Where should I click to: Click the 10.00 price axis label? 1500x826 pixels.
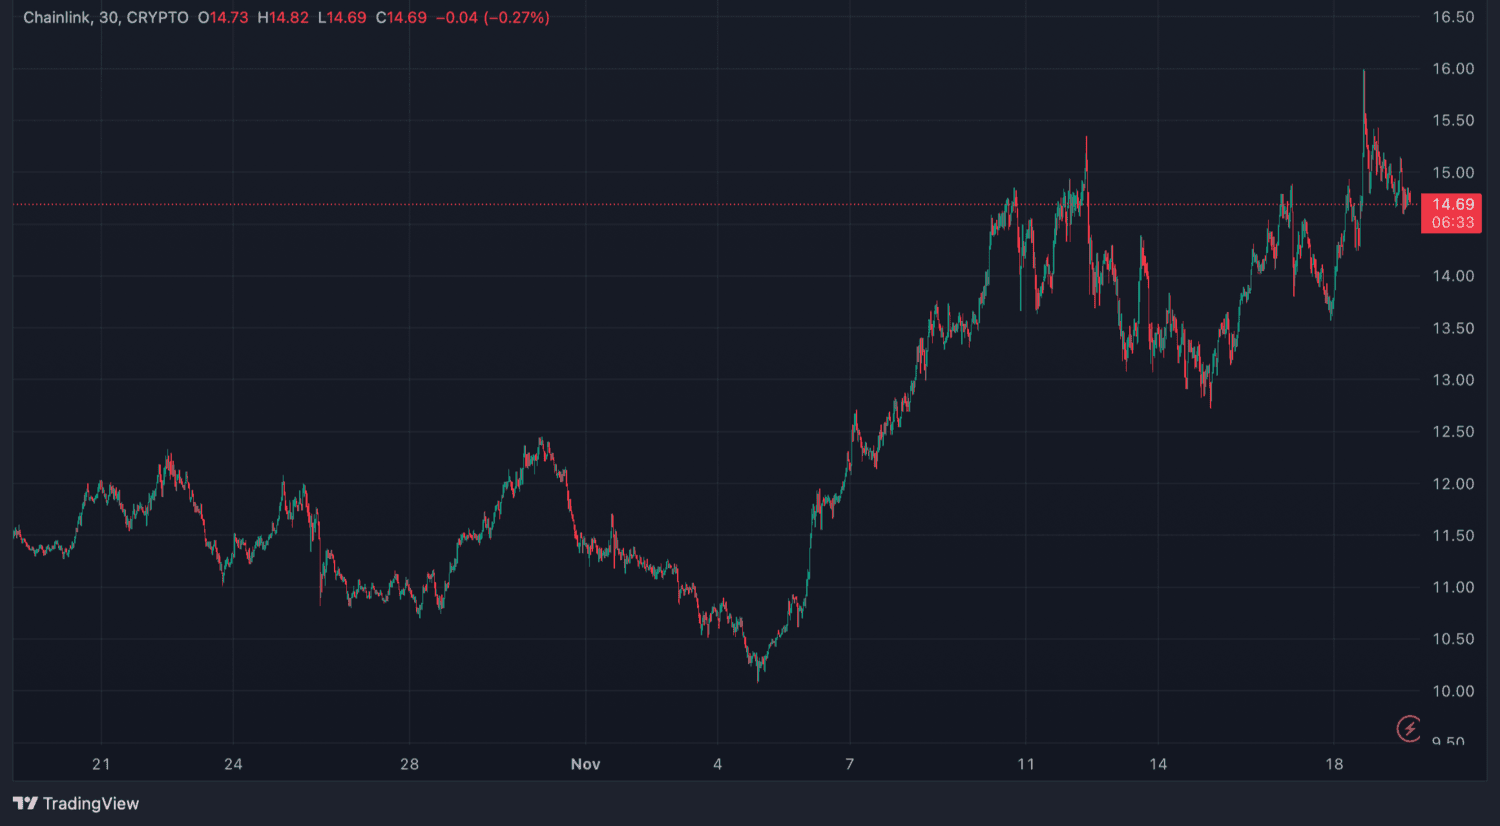pyautogui.click(x=1453, y=691)
